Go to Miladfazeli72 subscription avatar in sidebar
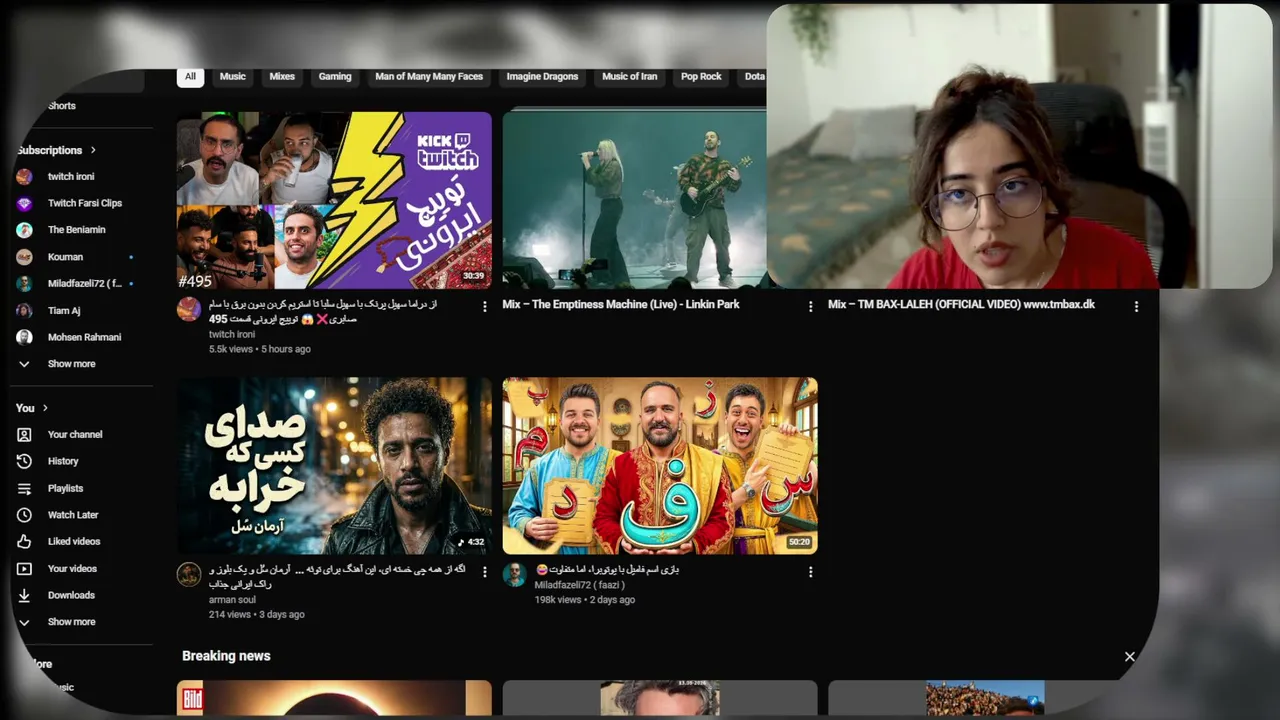 [x=24, y=284]
